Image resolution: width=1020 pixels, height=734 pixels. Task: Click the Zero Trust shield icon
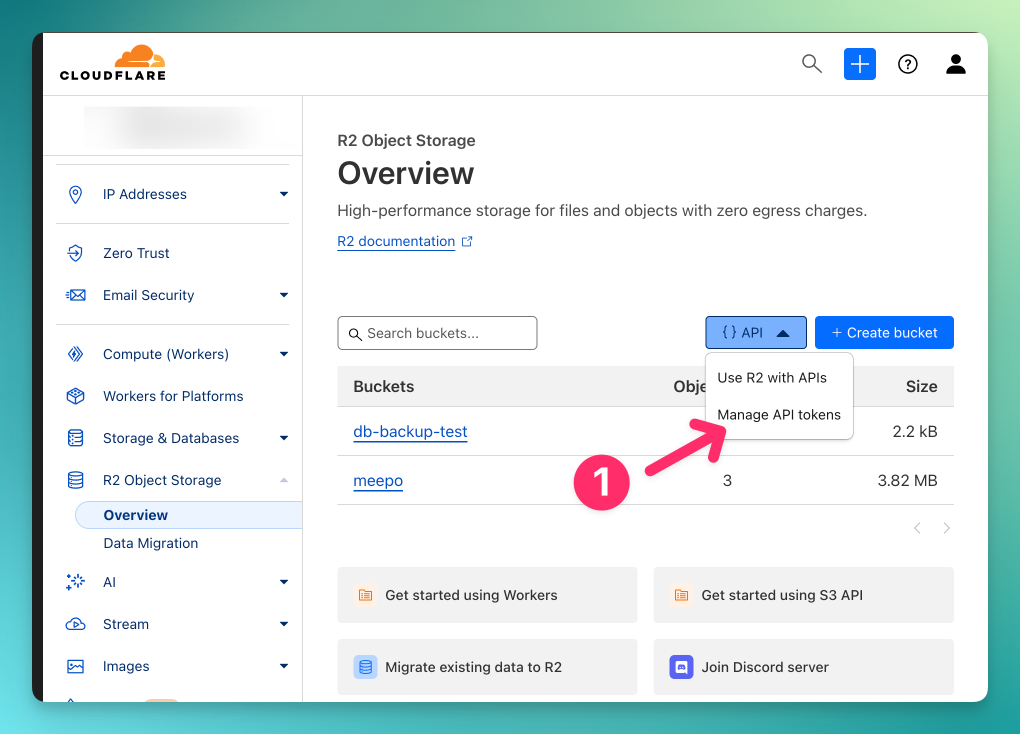[75, 253]
